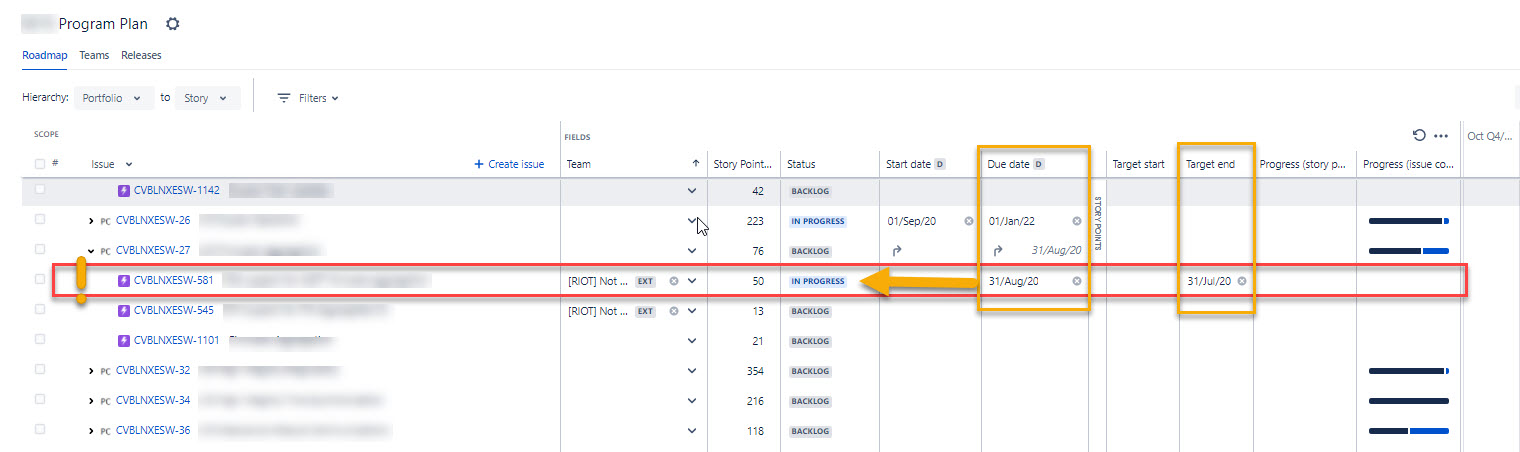Viewport: 1520px width, 452px height.
Task: Click PC issue-type icon of CVBLNXESW-36
Action: coord(106,431)
